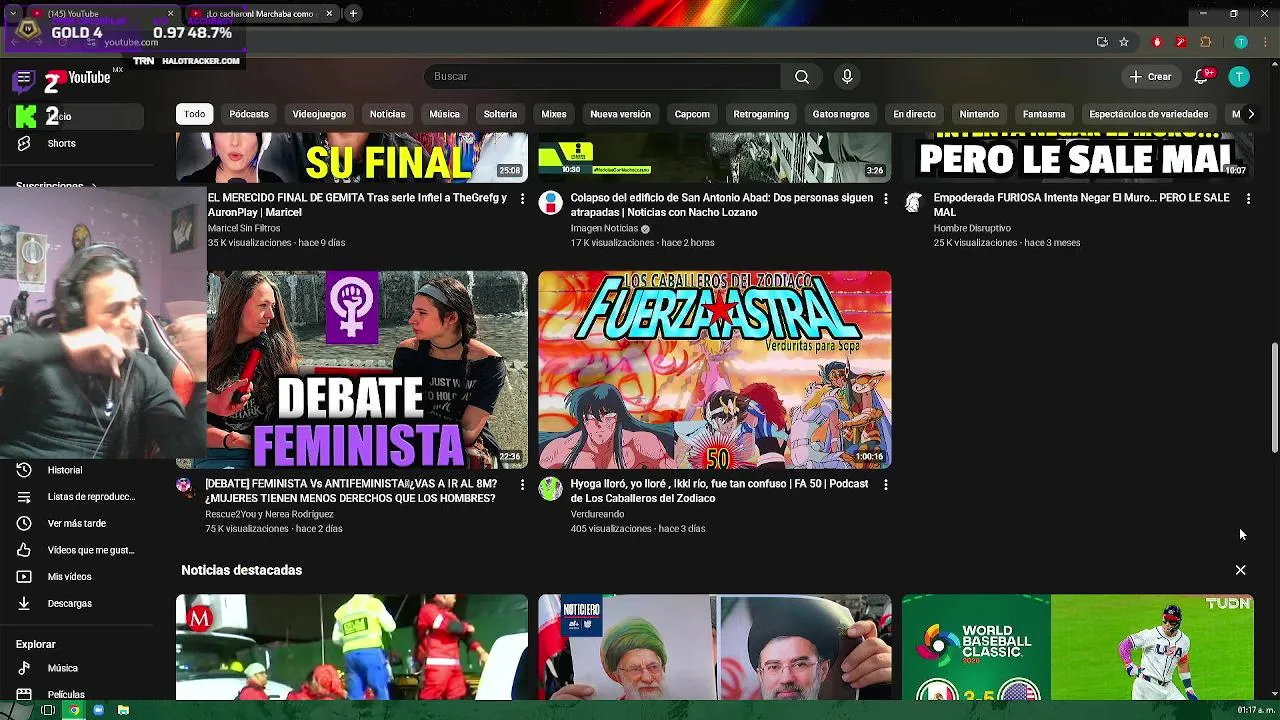Open the Chrome profile avatar
This screenshot has width=1280, height=720.
click(x=1241, y=42)
